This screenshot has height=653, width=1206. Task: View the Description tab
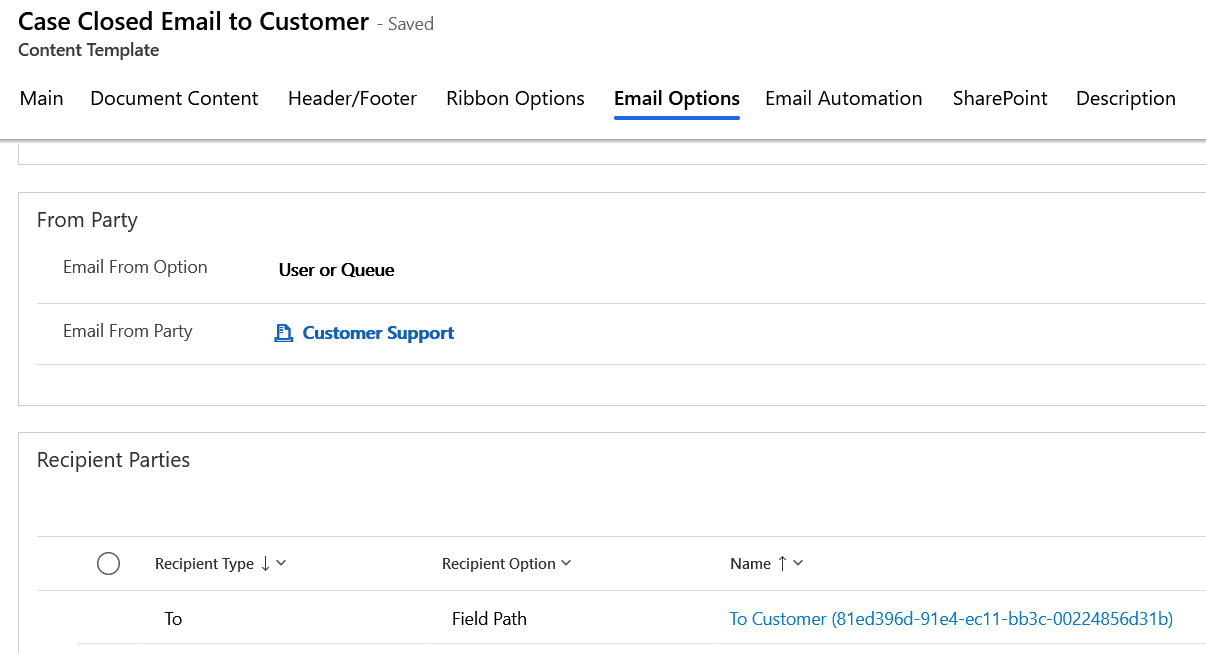click(1125, 98)
